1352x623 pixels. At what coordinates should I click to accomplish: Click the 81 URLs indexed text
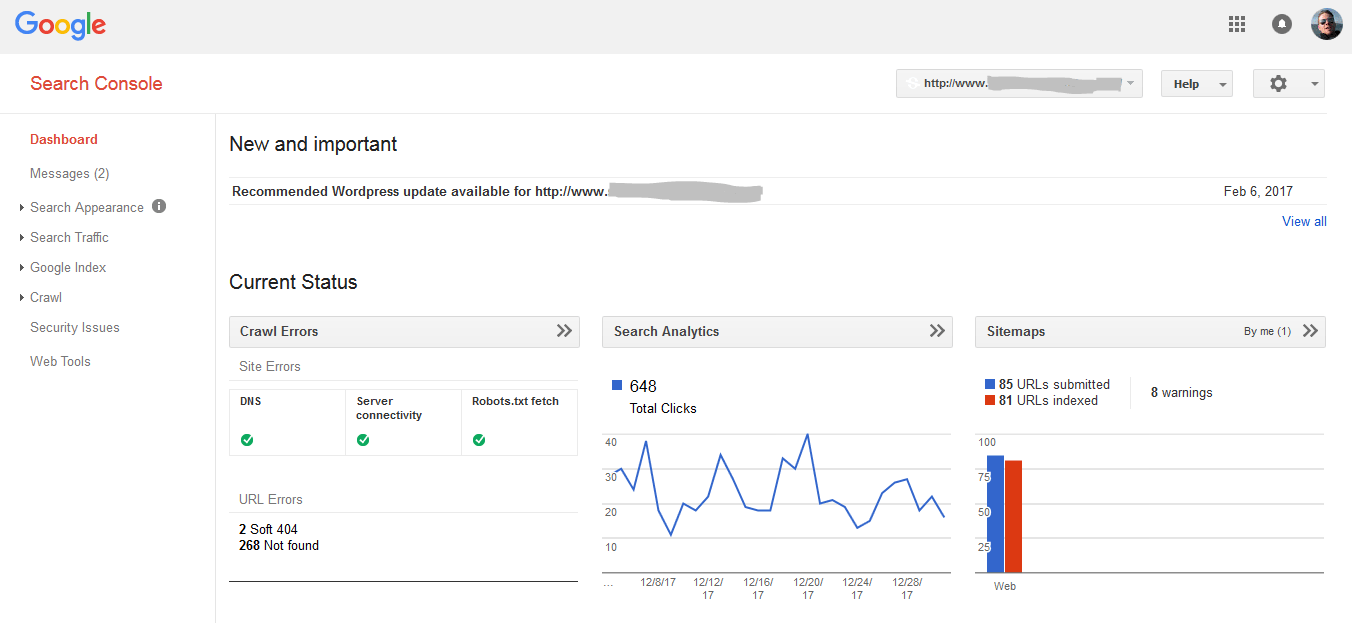click(x=1048, y=400)
